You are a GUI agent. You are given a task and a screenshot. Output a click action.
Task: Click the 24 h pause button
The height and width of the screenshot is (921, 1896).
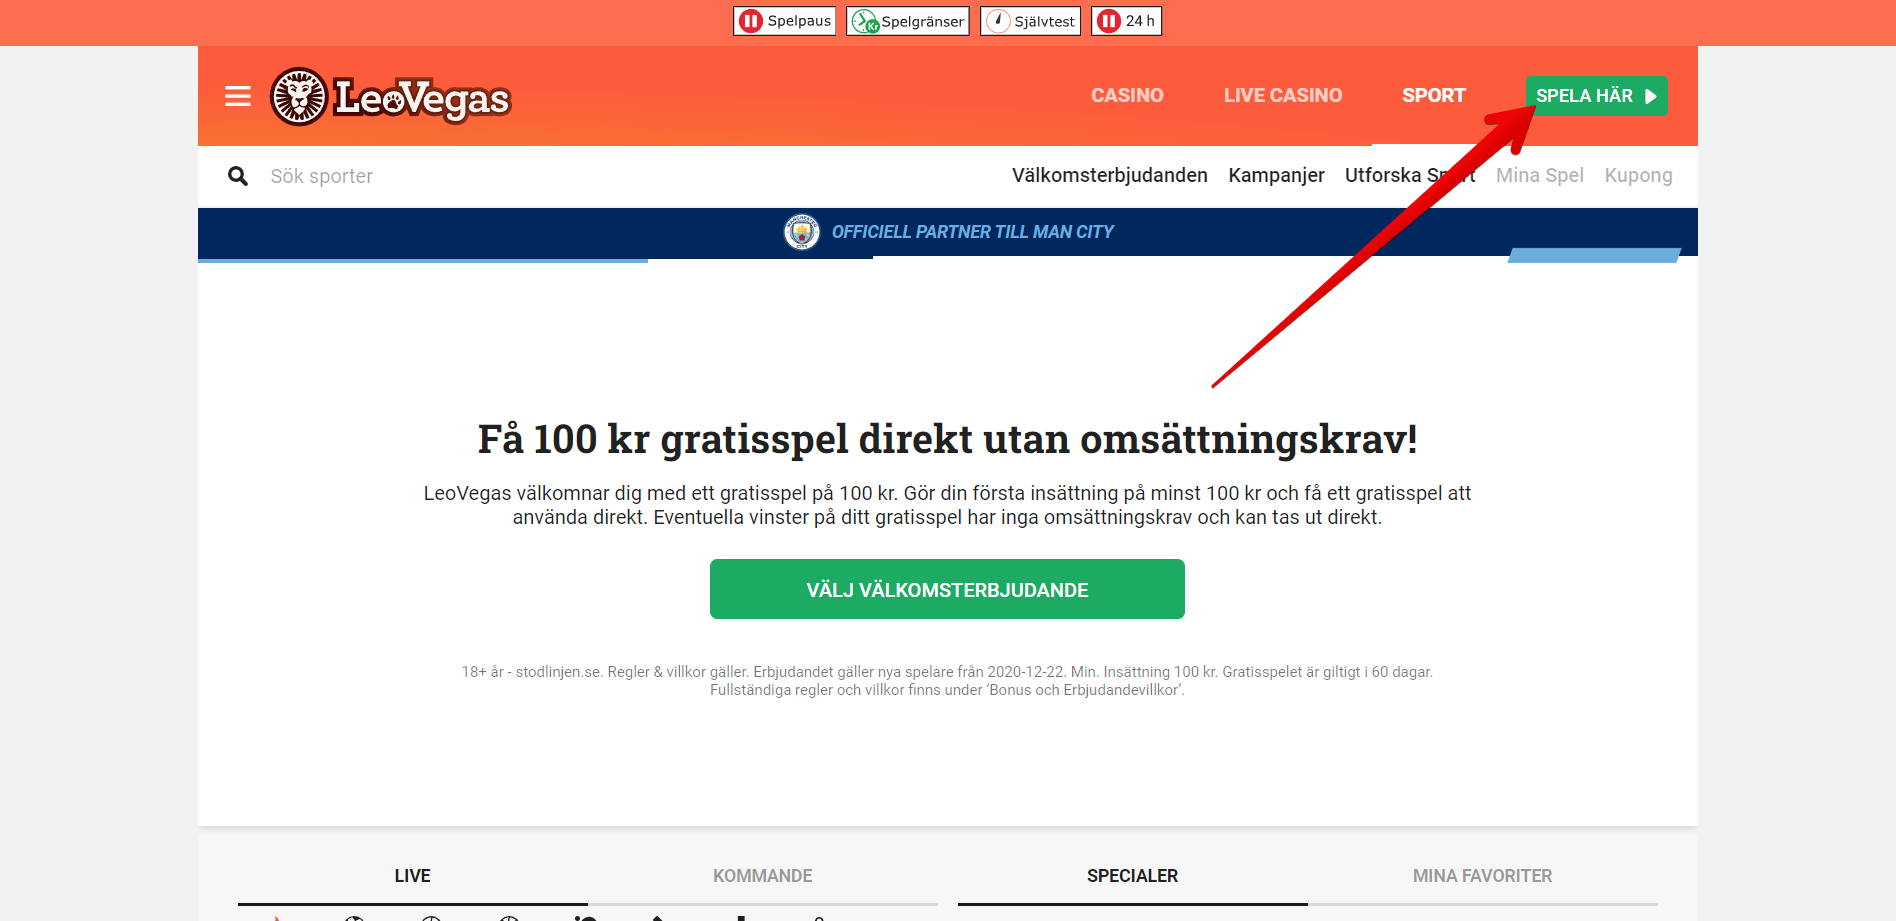[x=1127, y=21]
